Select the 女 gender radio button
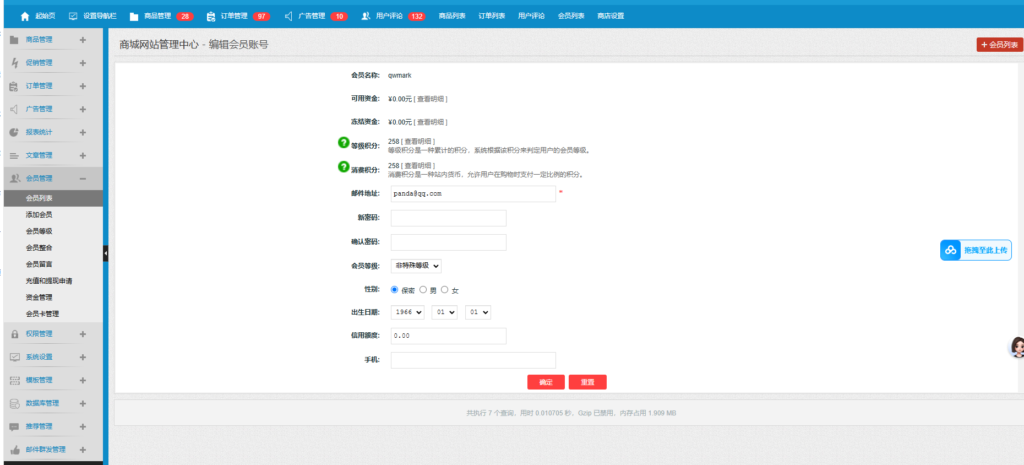The image size is (1024, 465). pyautogui.click(x=445, y=289)
